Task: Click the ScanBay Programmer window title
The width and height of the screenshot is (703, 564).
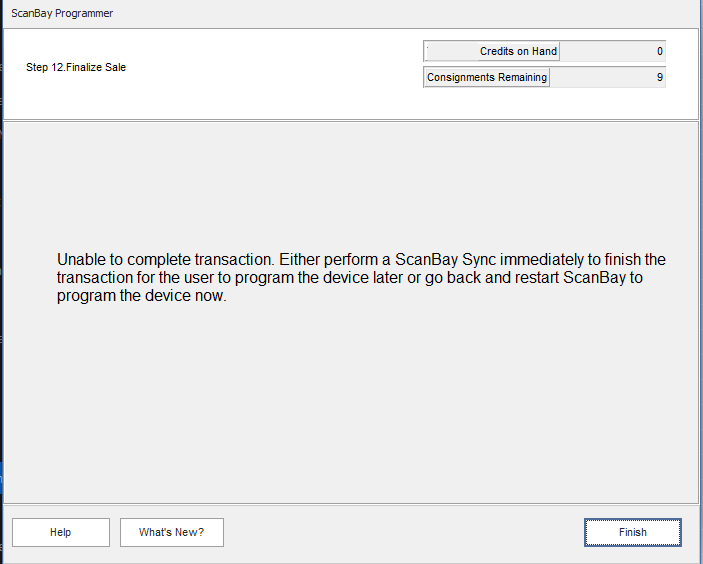Action: point(62,14)
